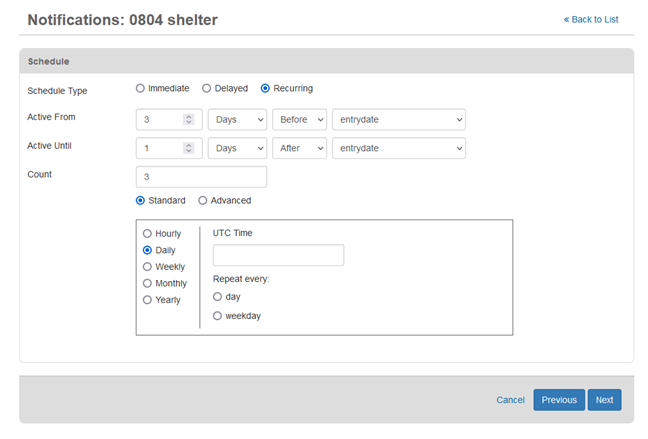Select the Recurring schedule type
The height and width of the screenshot is (439, 648).
point(265,88)
